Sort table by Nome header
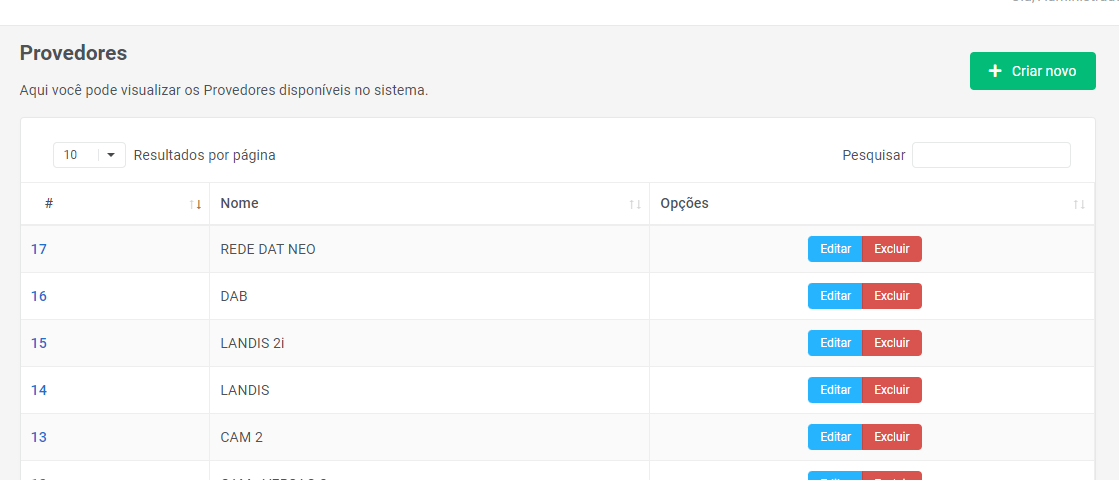 pyautogui.click(x=240, y=204)
